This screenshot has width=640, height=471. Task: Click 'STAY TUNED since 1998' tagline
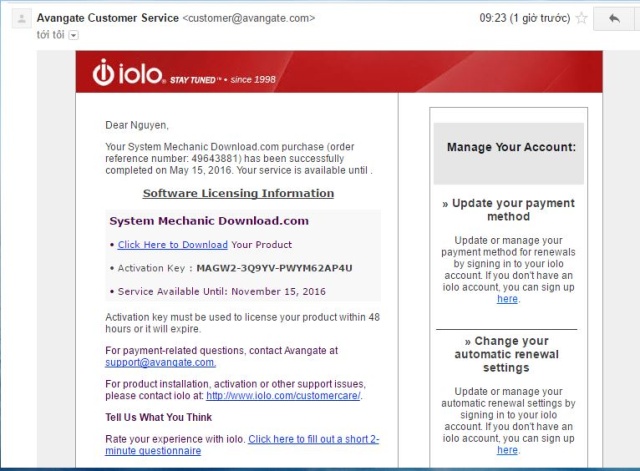pos(223,80)
